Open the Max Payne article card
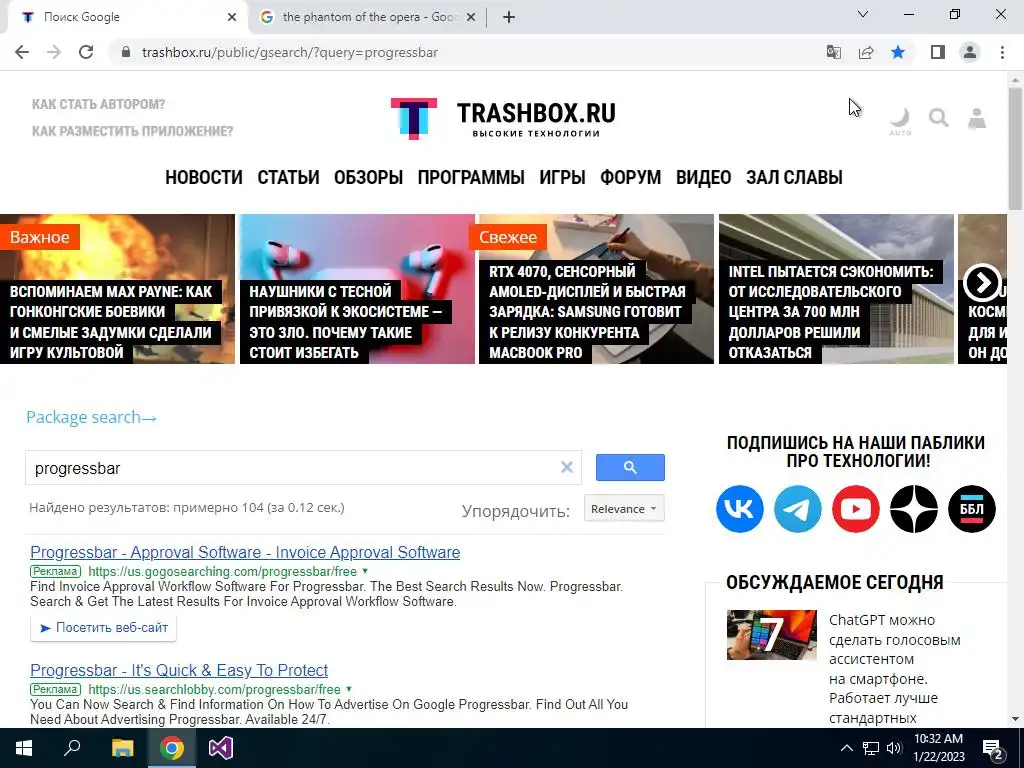Image resolution: width=1024 pixels, height=768 pixels. [118, 289]
